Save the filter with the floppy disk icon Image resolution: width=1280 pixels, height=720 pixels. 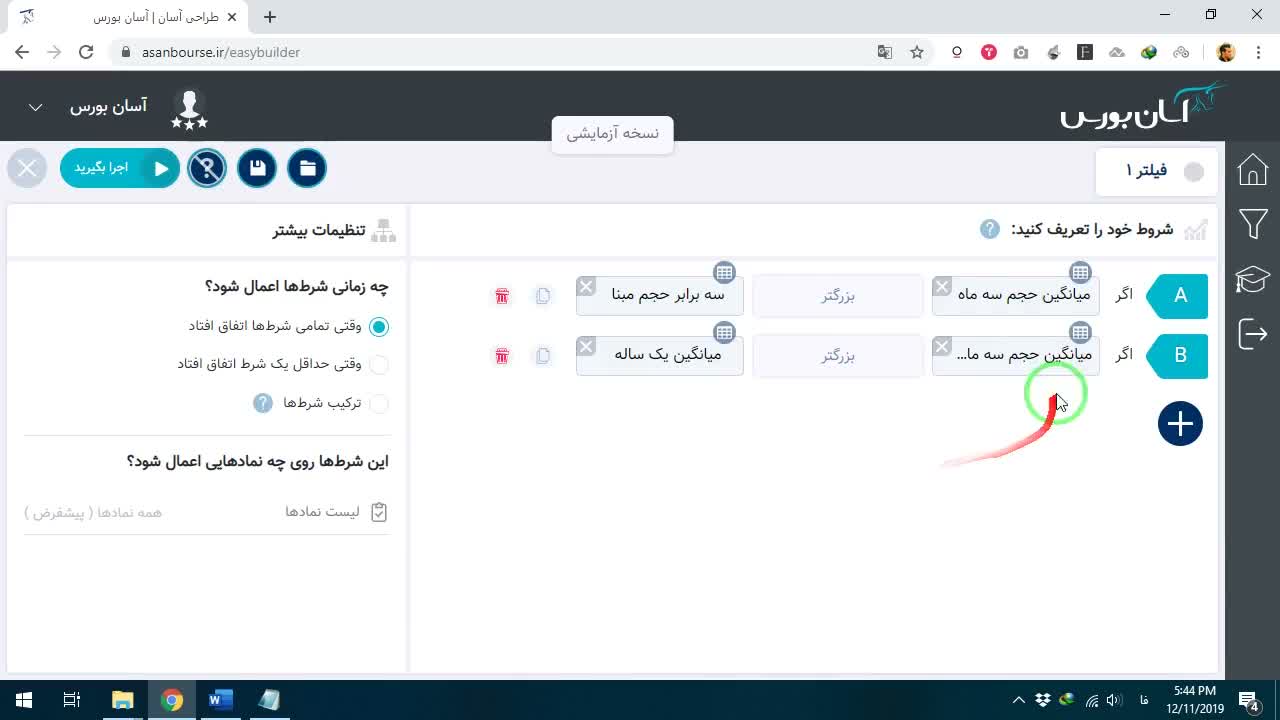pos(257,168)
